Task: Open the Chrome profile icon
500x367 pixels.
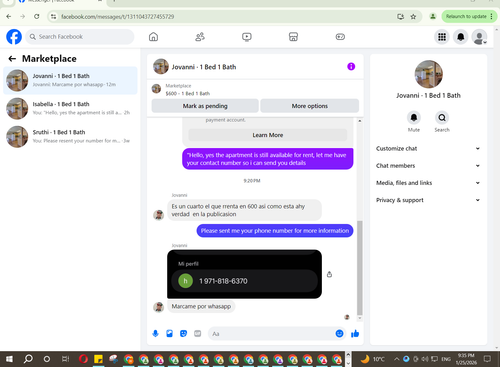Action: point(433,16)
